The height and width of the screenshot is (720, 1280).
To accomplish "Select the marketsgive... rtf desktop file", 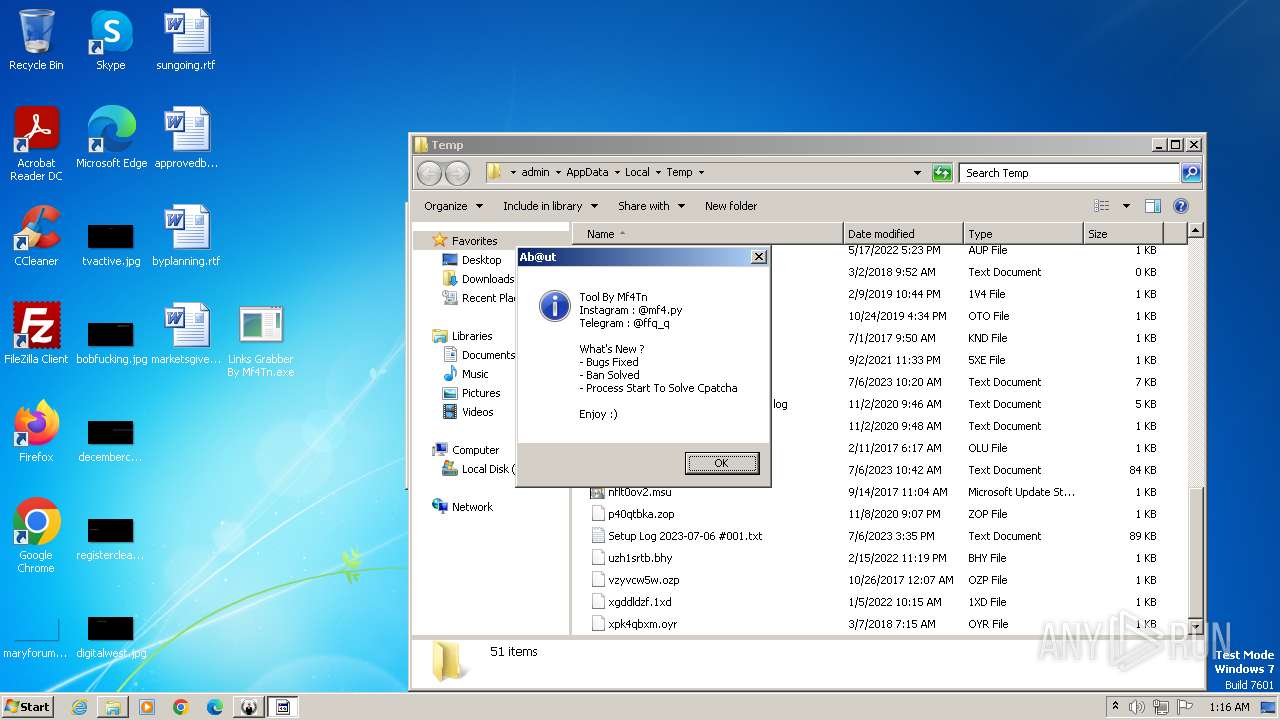I will point(186,333).
